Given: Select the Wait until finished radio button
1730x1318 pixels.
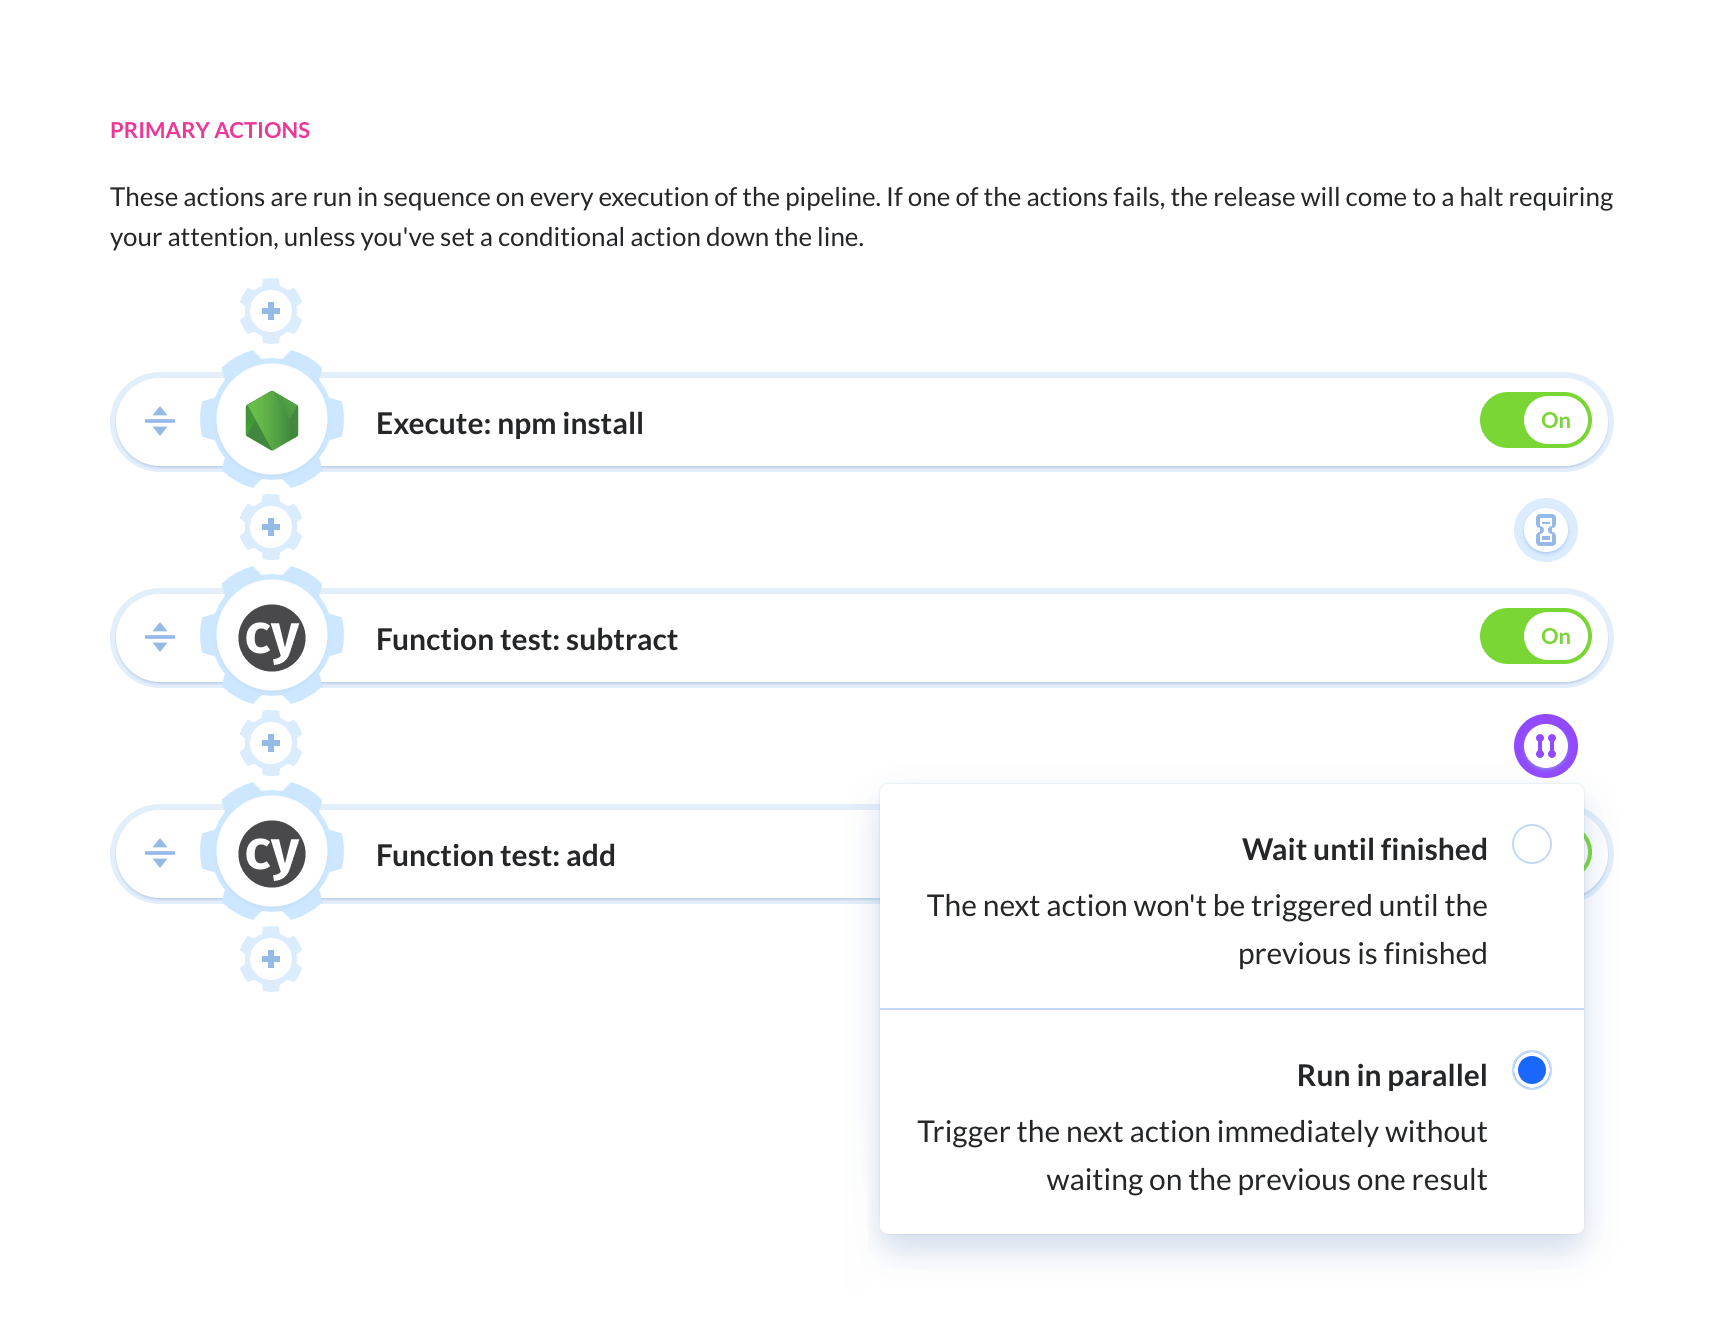Looking at the screenshot, I should 1532,844.
